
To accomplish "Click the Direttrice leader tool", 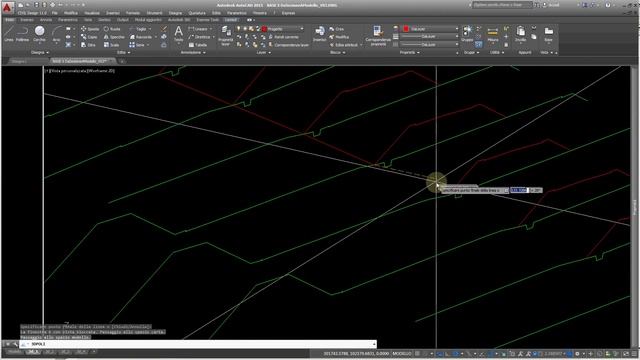I will pyautogui.click(x=199, y=37).
